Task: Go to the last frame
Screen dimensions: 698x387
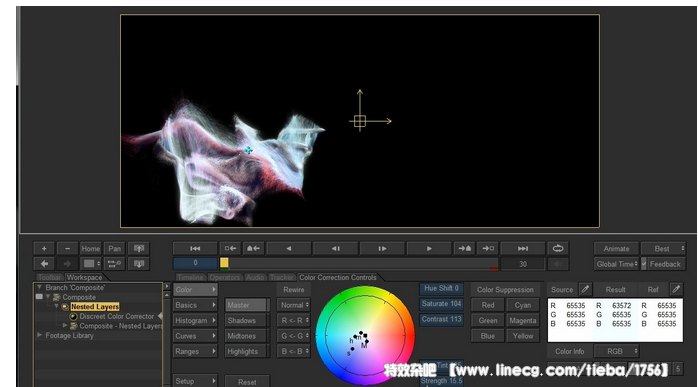Action: pos(523,248)
